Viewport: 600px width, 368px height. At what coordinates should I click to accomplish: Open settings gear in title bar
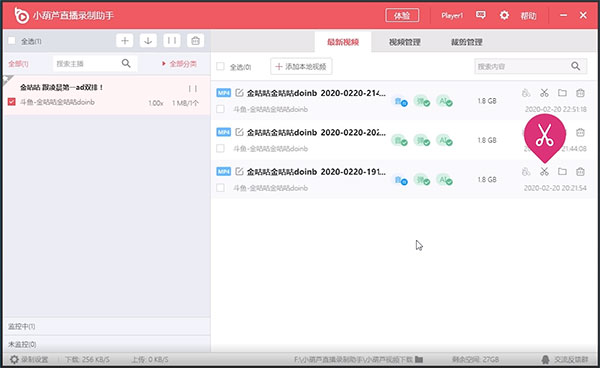click(x=504, y=15)
